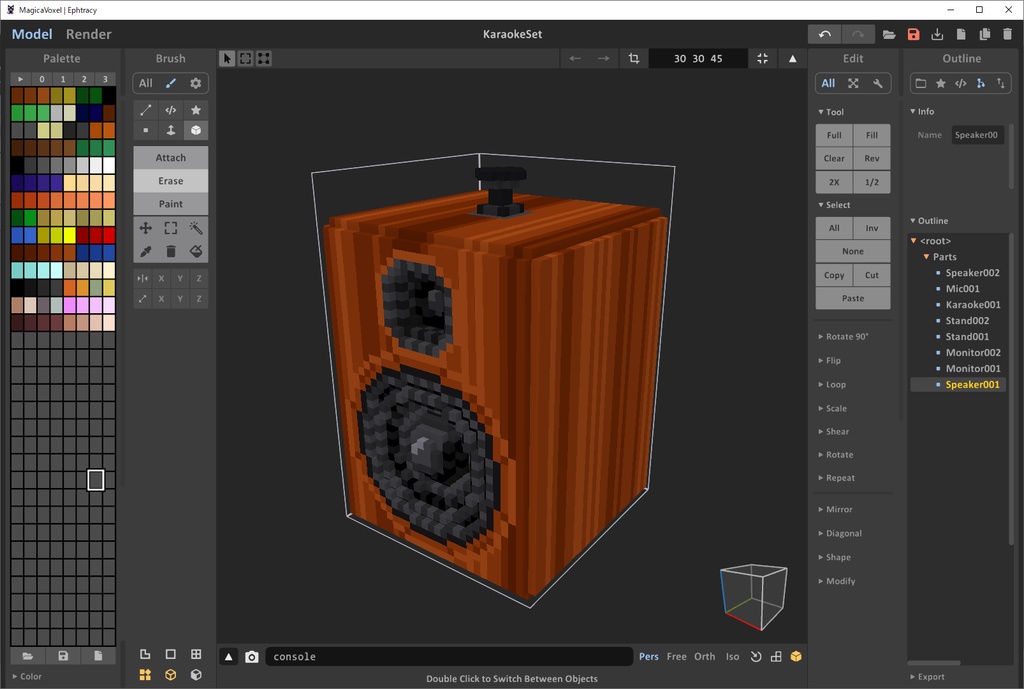Switch camera to Orth mode

(704, 656)
